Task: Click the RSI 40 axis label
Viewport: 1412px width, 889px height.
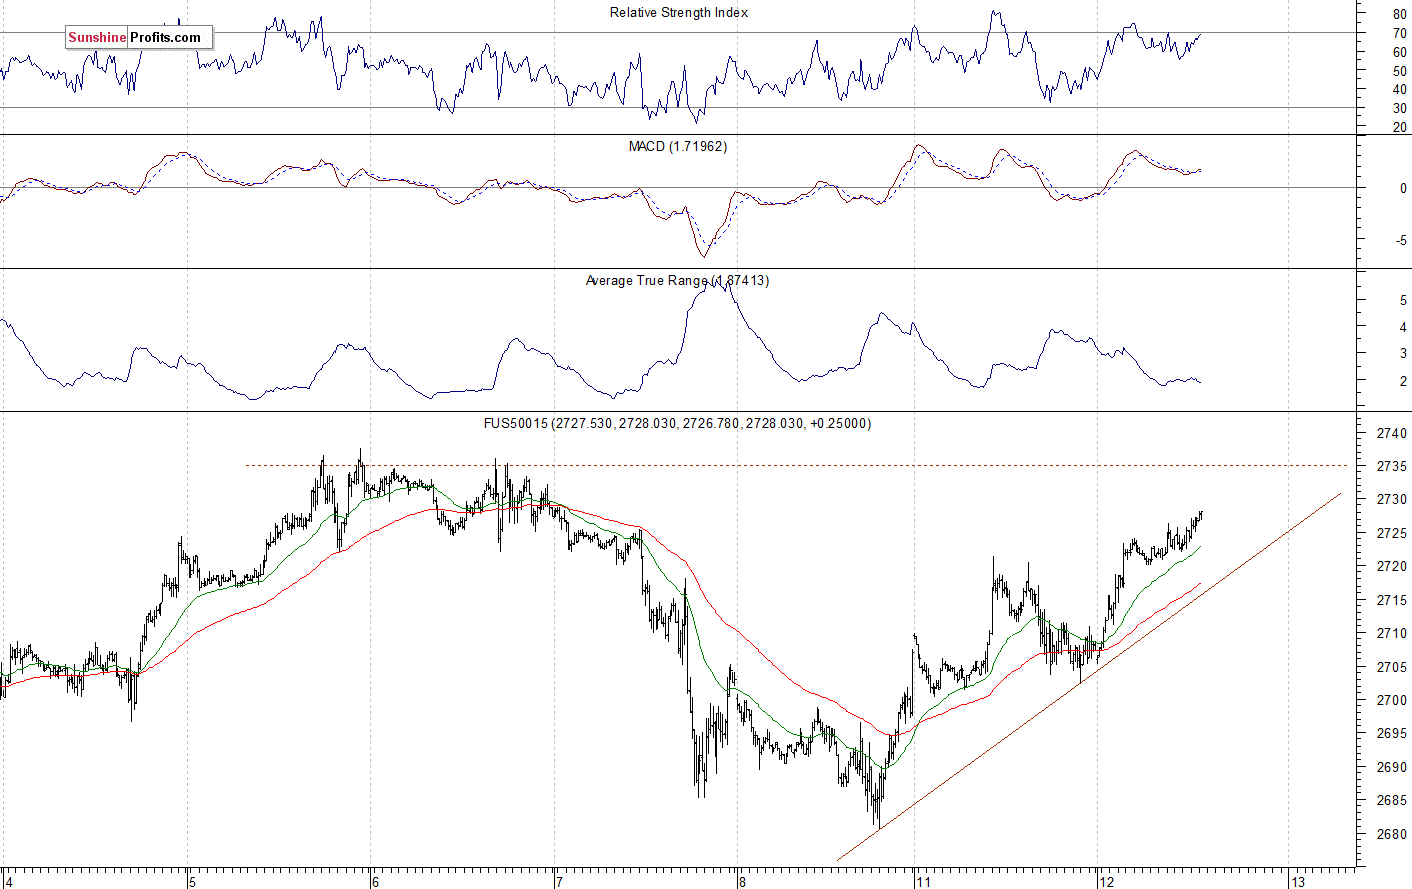Action: click(1399, 90)
